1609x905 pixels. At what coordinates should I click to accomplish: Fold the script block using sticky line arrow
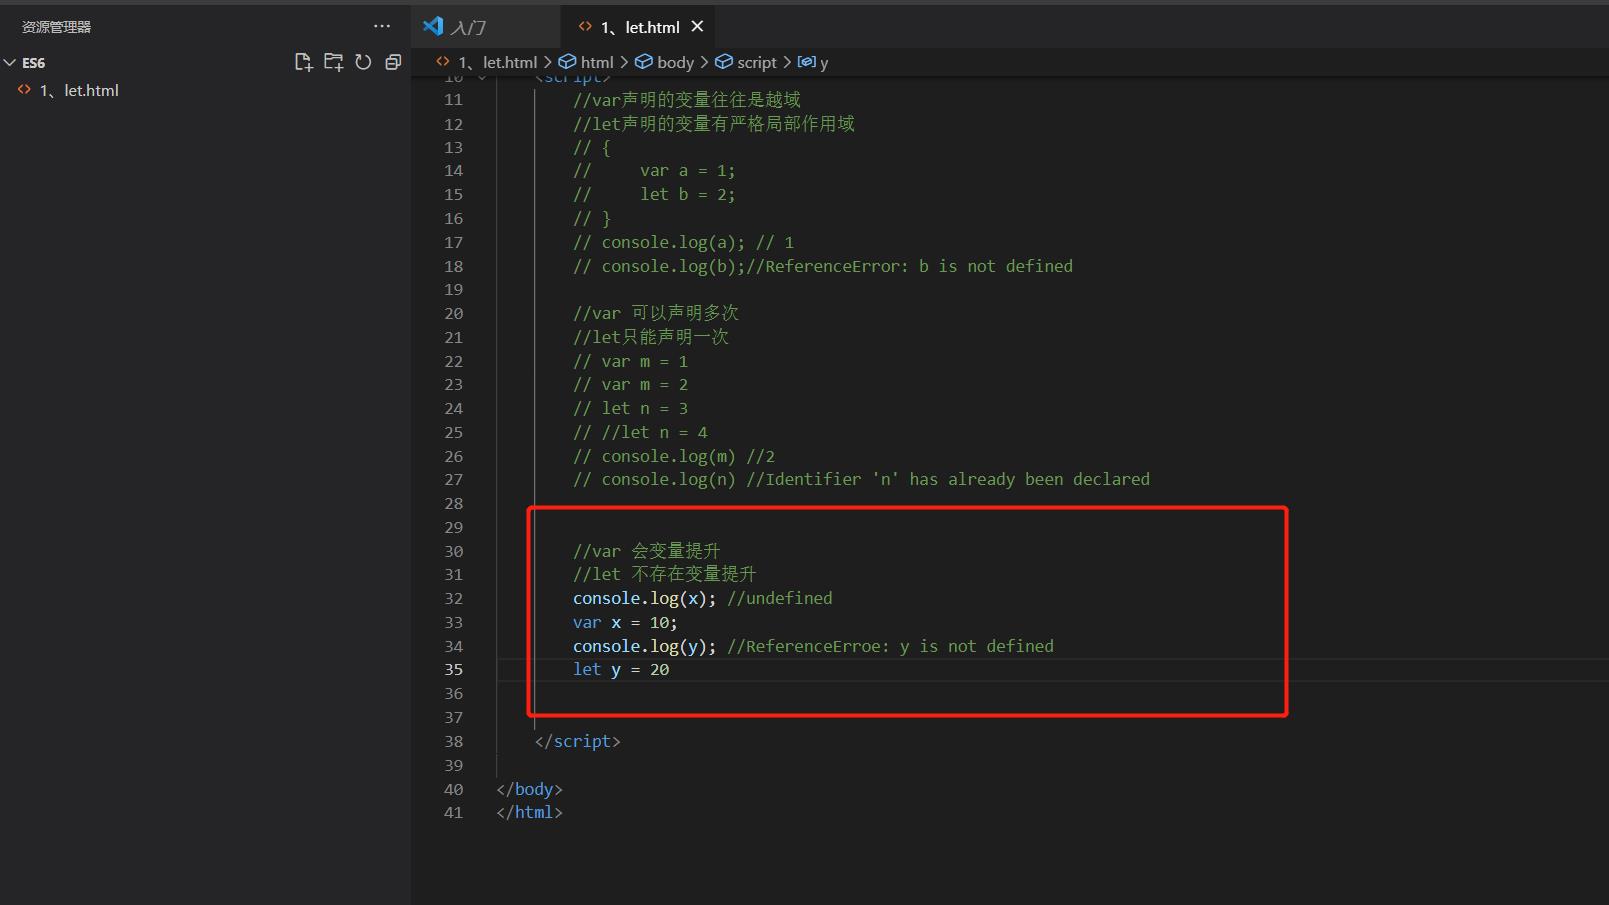[x=483, y=77]
